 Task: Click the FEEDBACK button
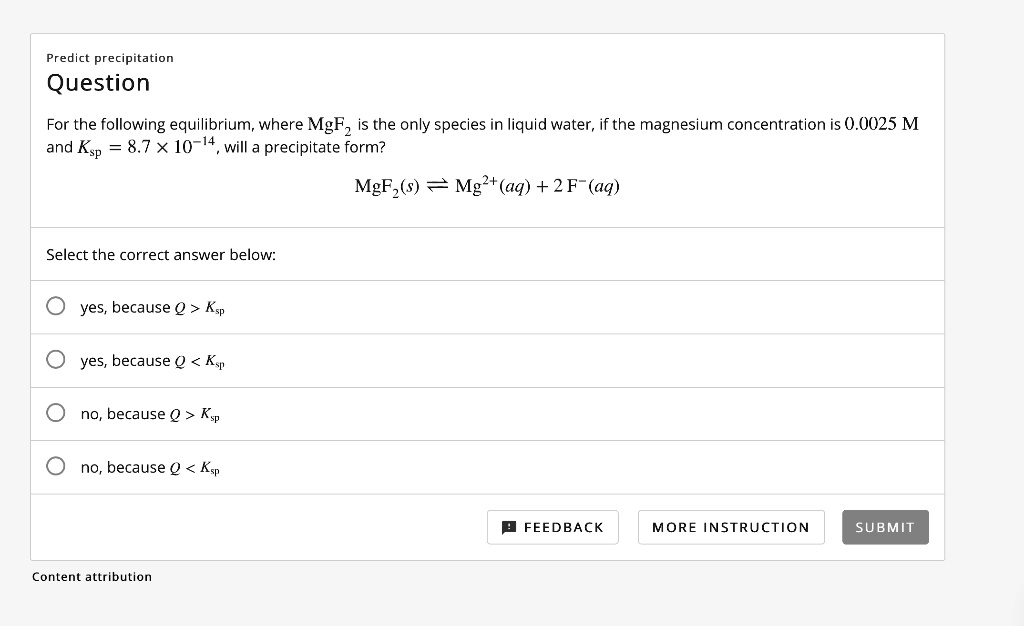(553, 527)
